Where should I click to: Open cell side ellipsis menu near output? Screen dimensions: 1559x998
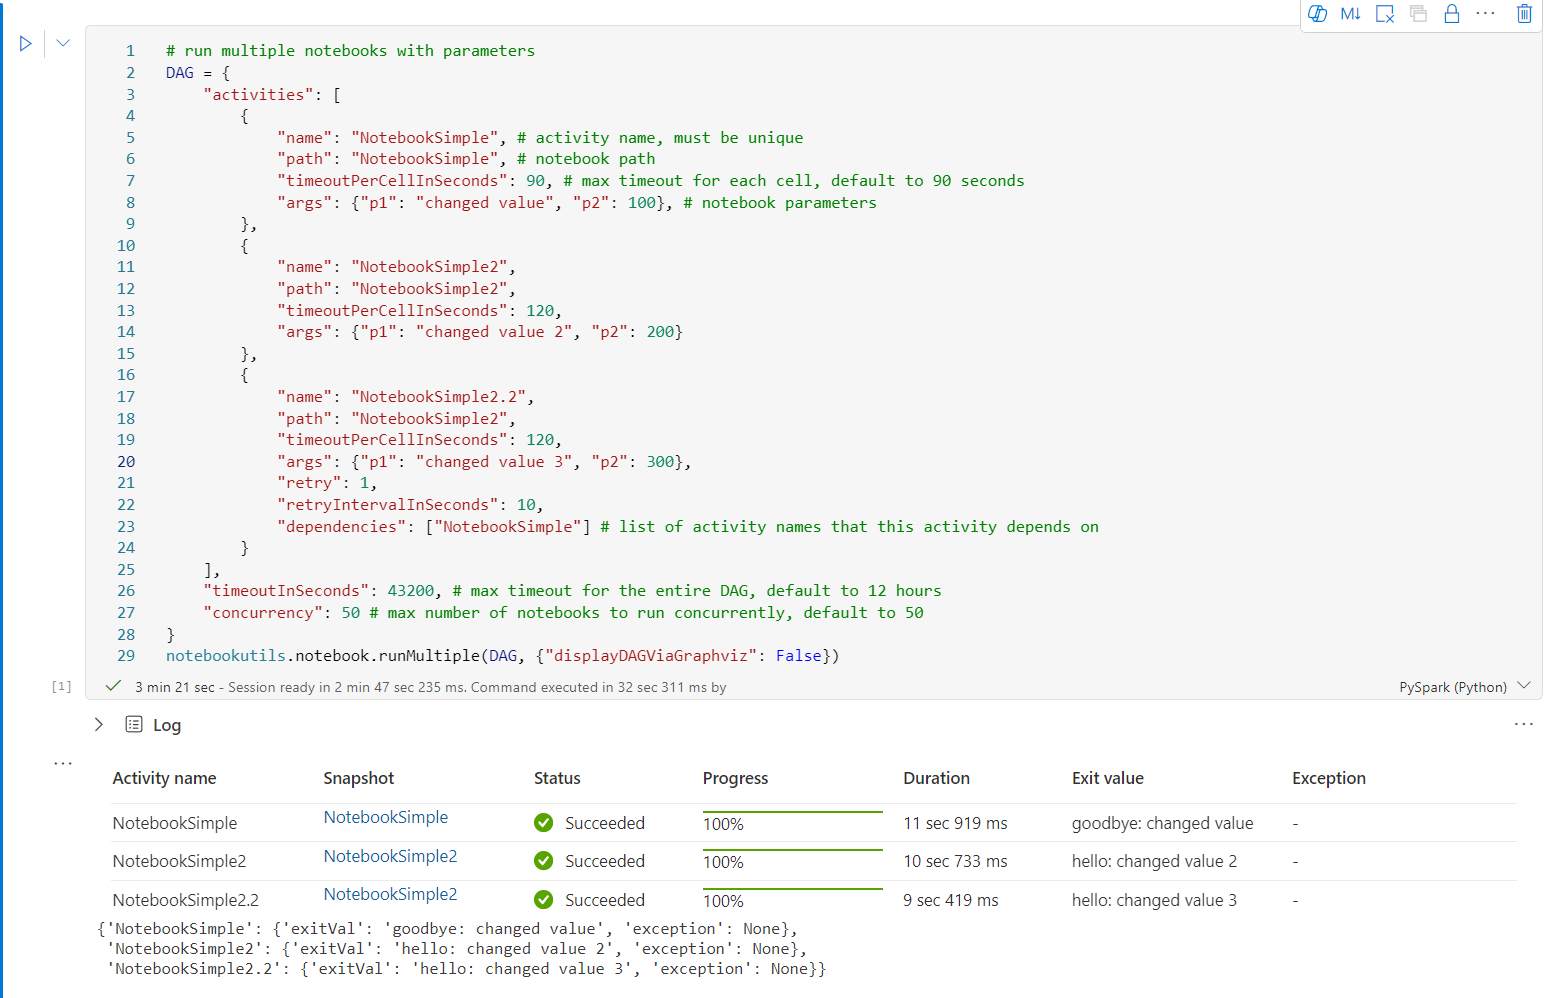(x=63, y=763)
